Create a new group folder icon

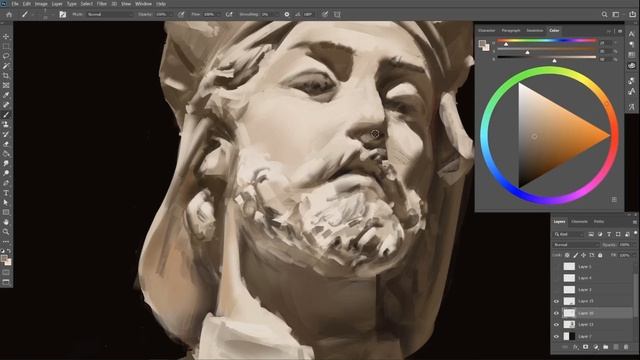tap(606, 347)
